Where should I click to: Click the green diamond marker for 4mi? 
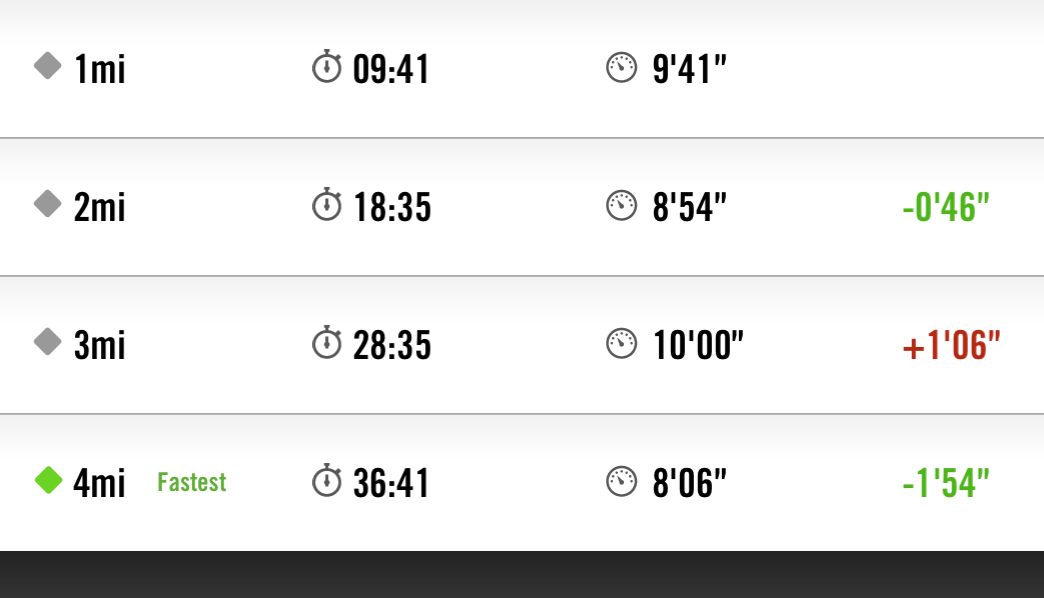coord(48,480)
